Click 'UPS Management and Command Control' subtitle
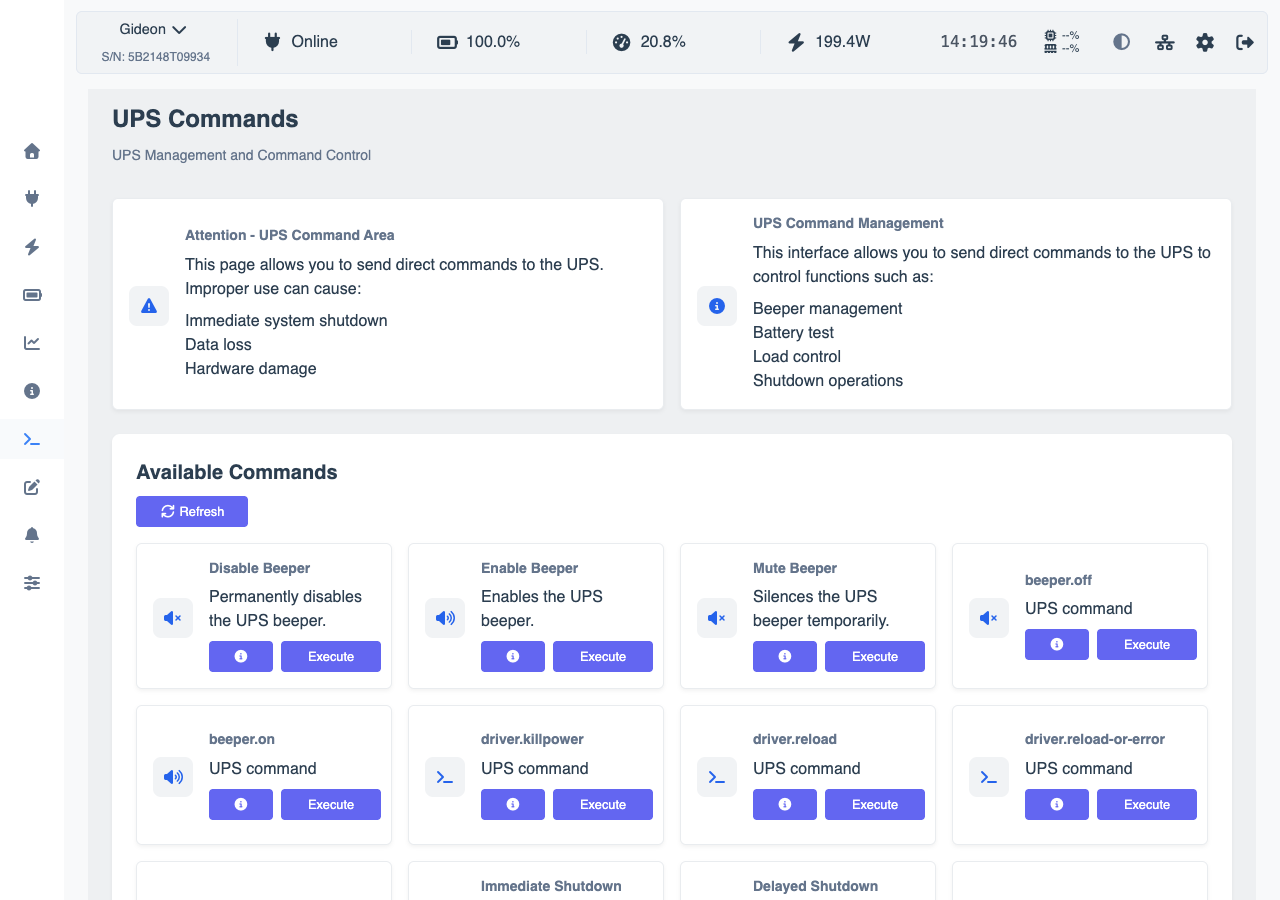This screenshot has width=1280, height=900. (241, 155)
